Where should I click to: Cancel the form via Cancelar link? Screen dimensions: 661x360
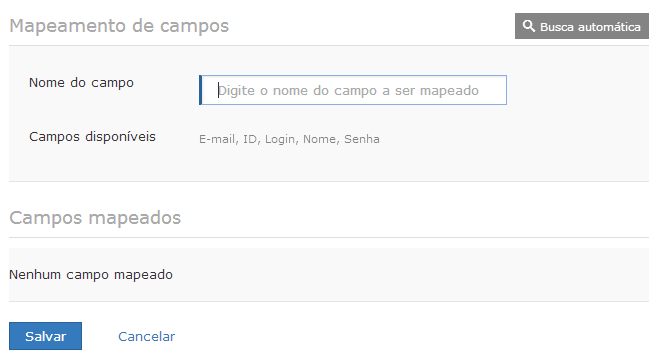(146, 336)
